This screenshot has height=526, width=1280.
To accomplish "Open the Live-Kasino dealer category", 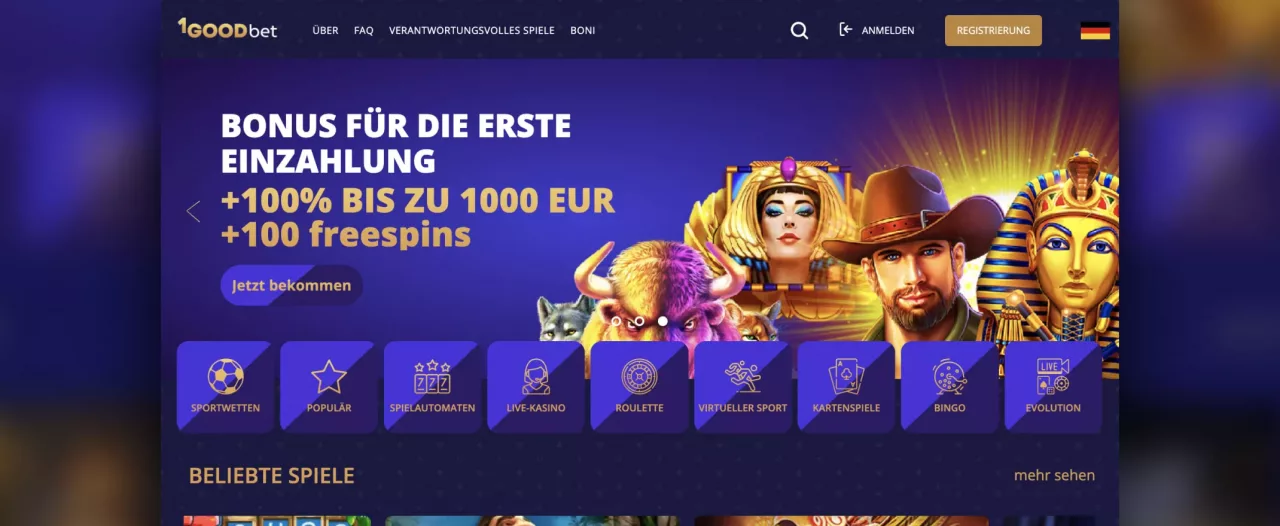I will (x=536, y=387).
